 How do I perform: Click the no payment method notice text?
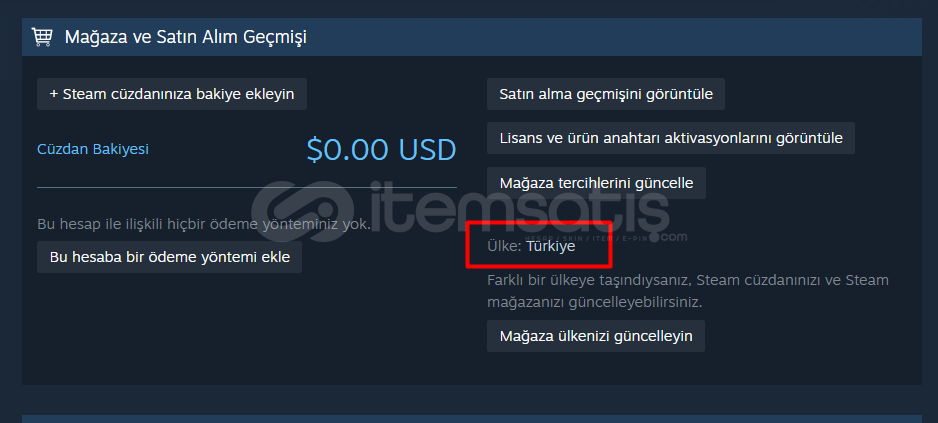coord(204,224)
